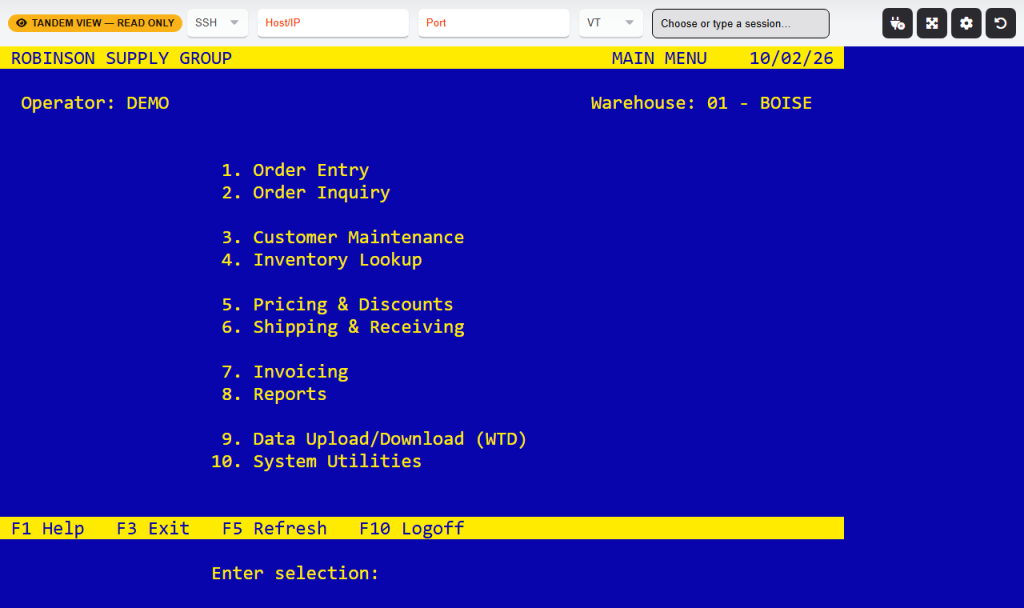Viewport: 1024px width, 608px height.
Task: Select 3. Customer Maintenance menu option
Action: (x=343, y=237)
